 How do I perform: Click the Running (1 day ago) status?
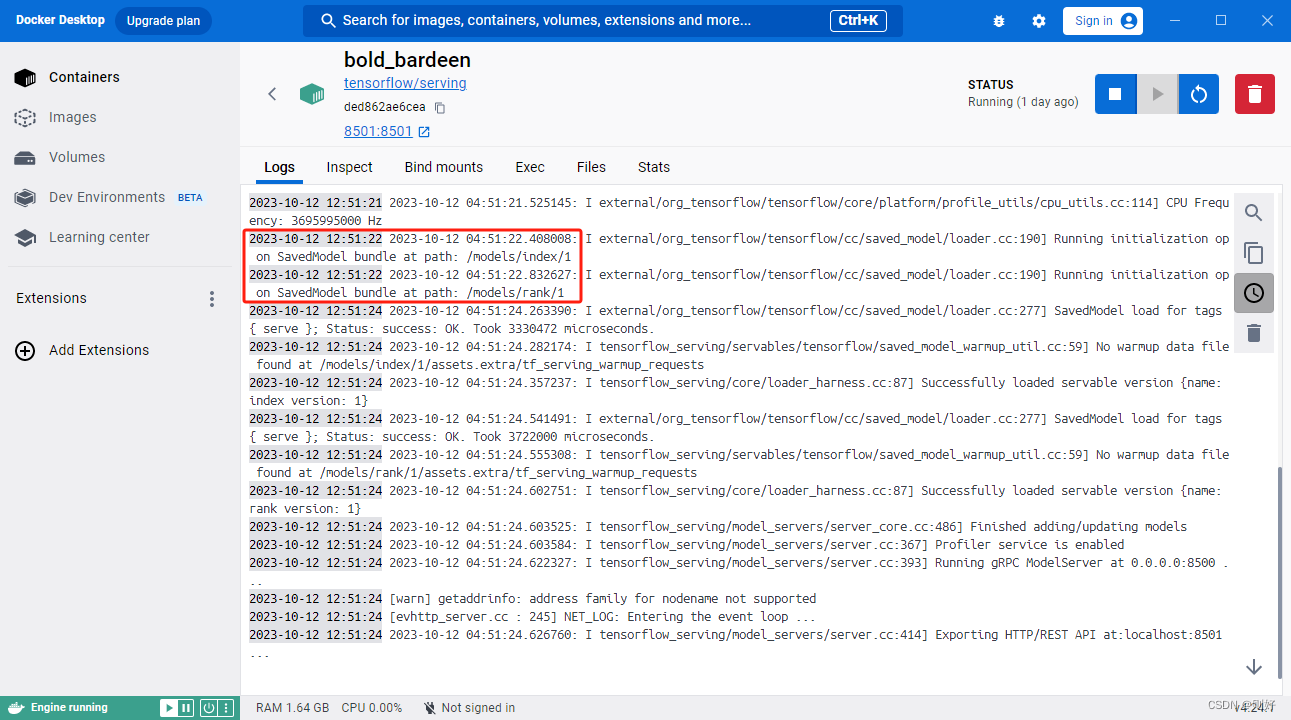[x=1023, y=102]
